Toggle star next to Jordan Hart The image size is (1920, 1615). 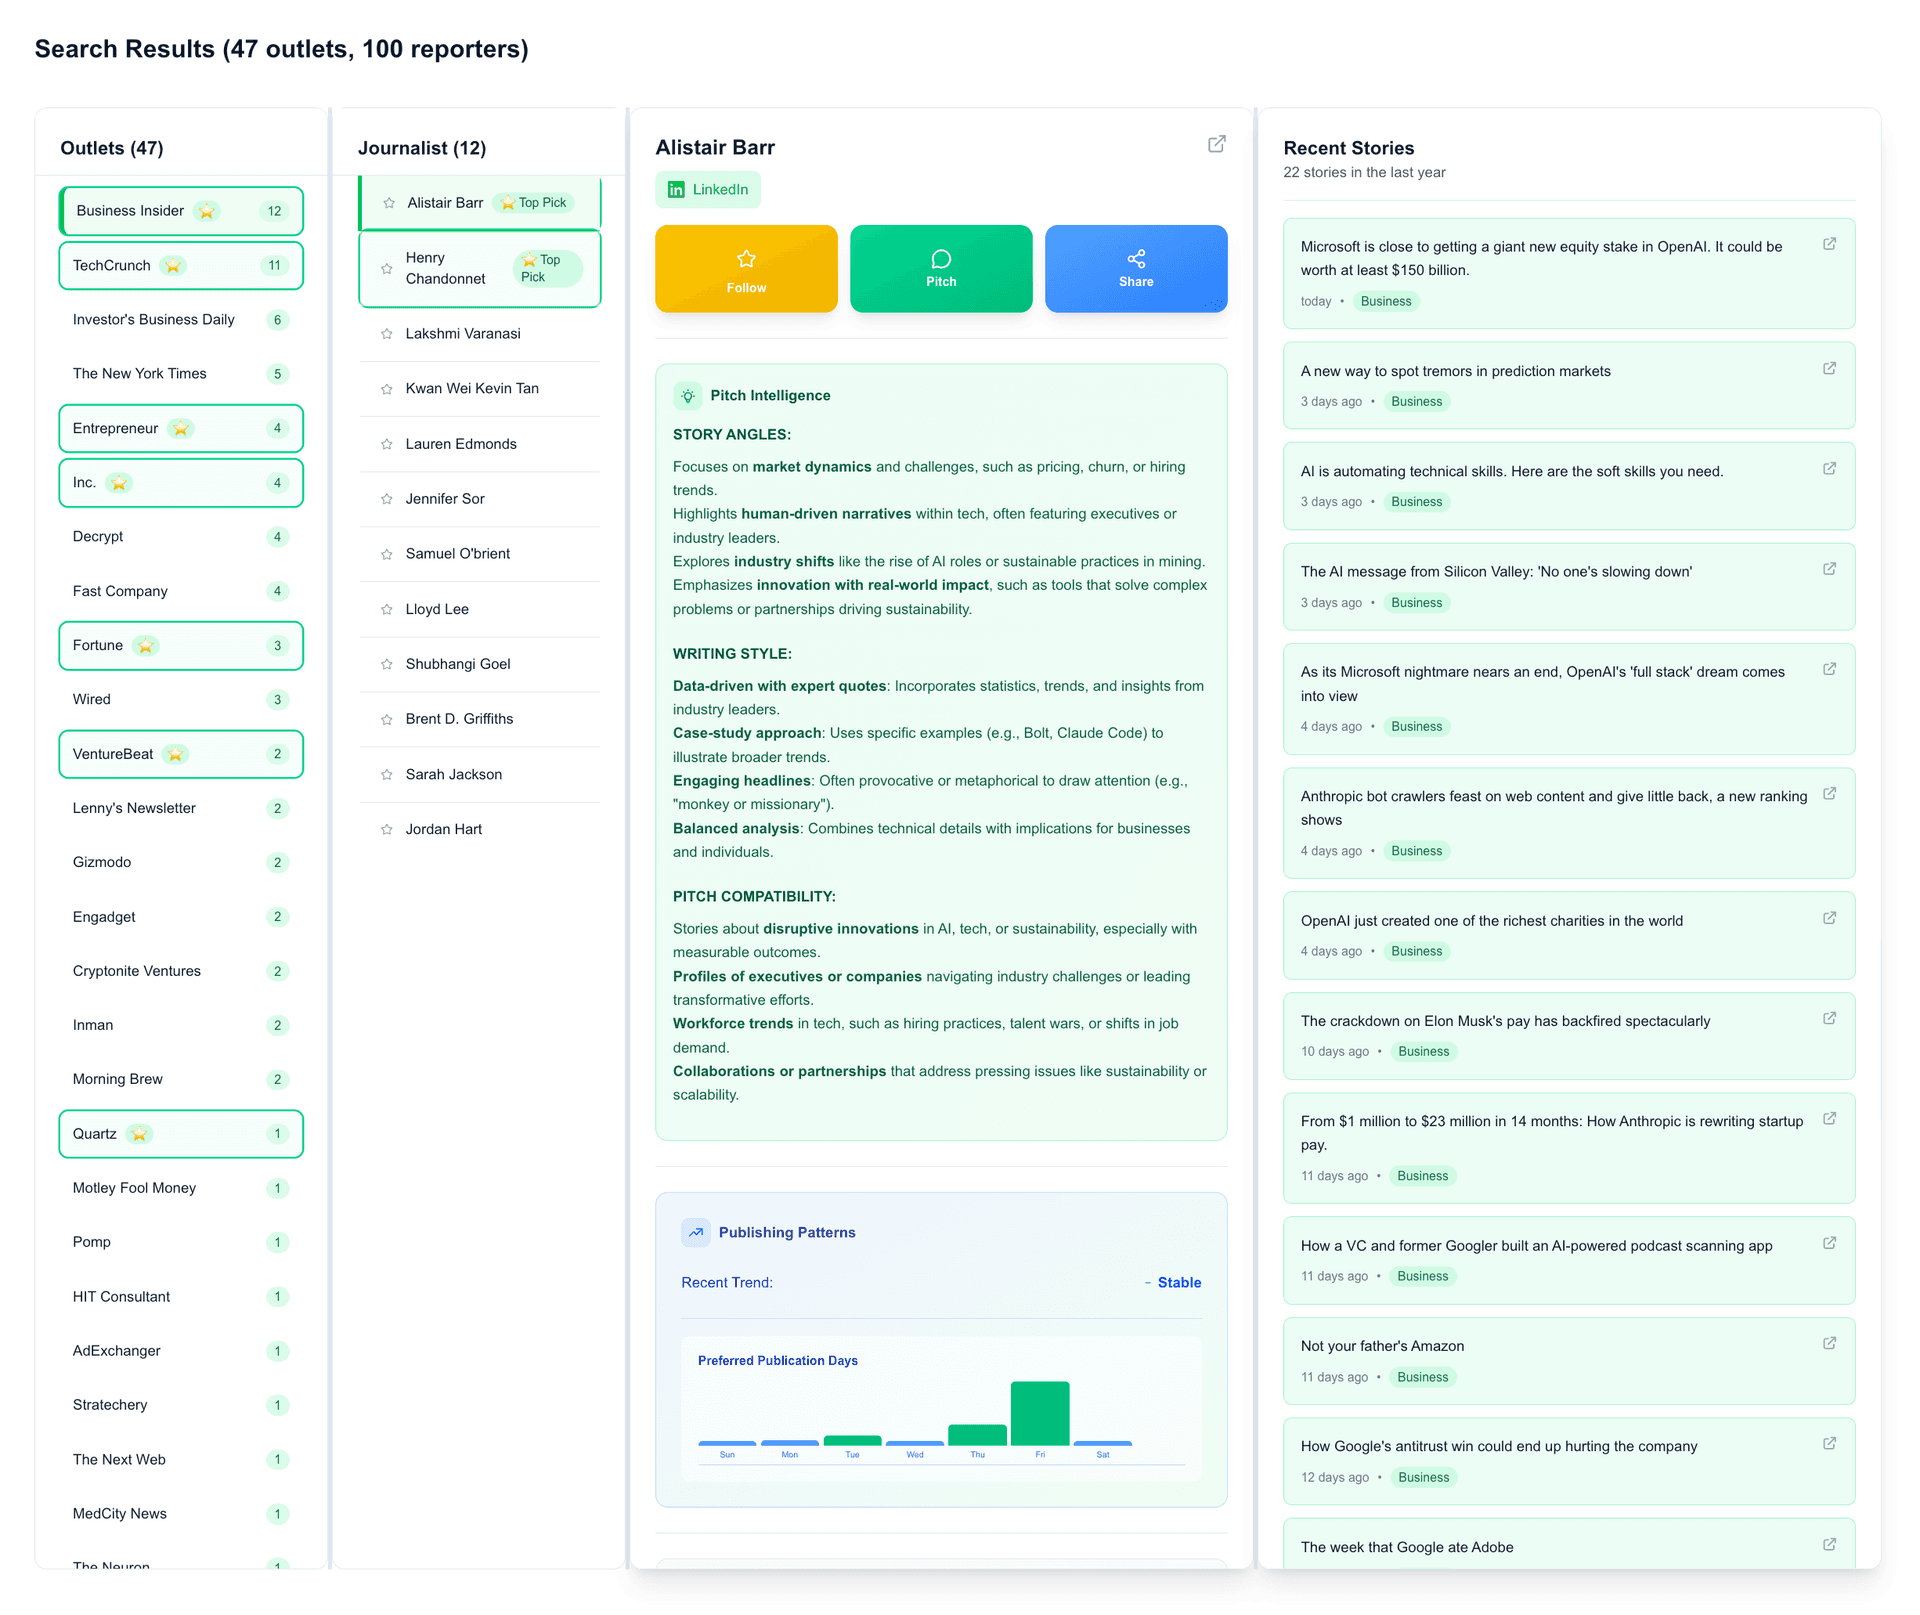[x=387, y=830]
